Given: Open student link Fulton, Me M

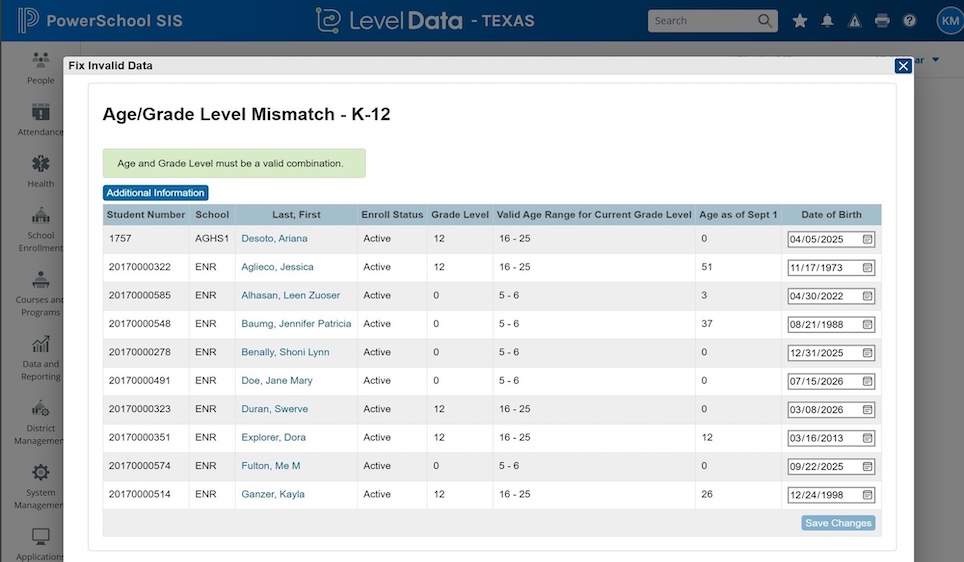Looking at the screenshot, I should point(271,465).
